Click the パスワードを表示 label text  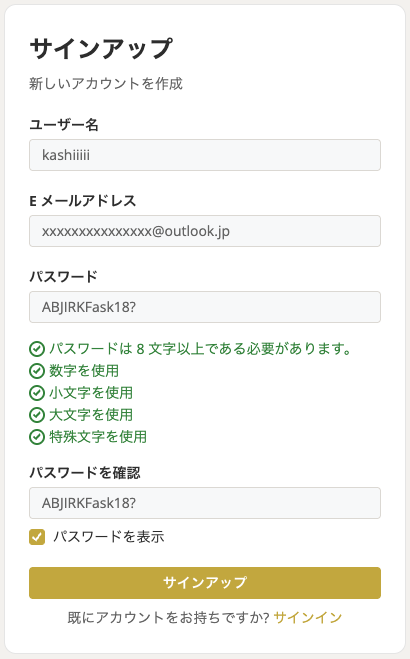109,537
